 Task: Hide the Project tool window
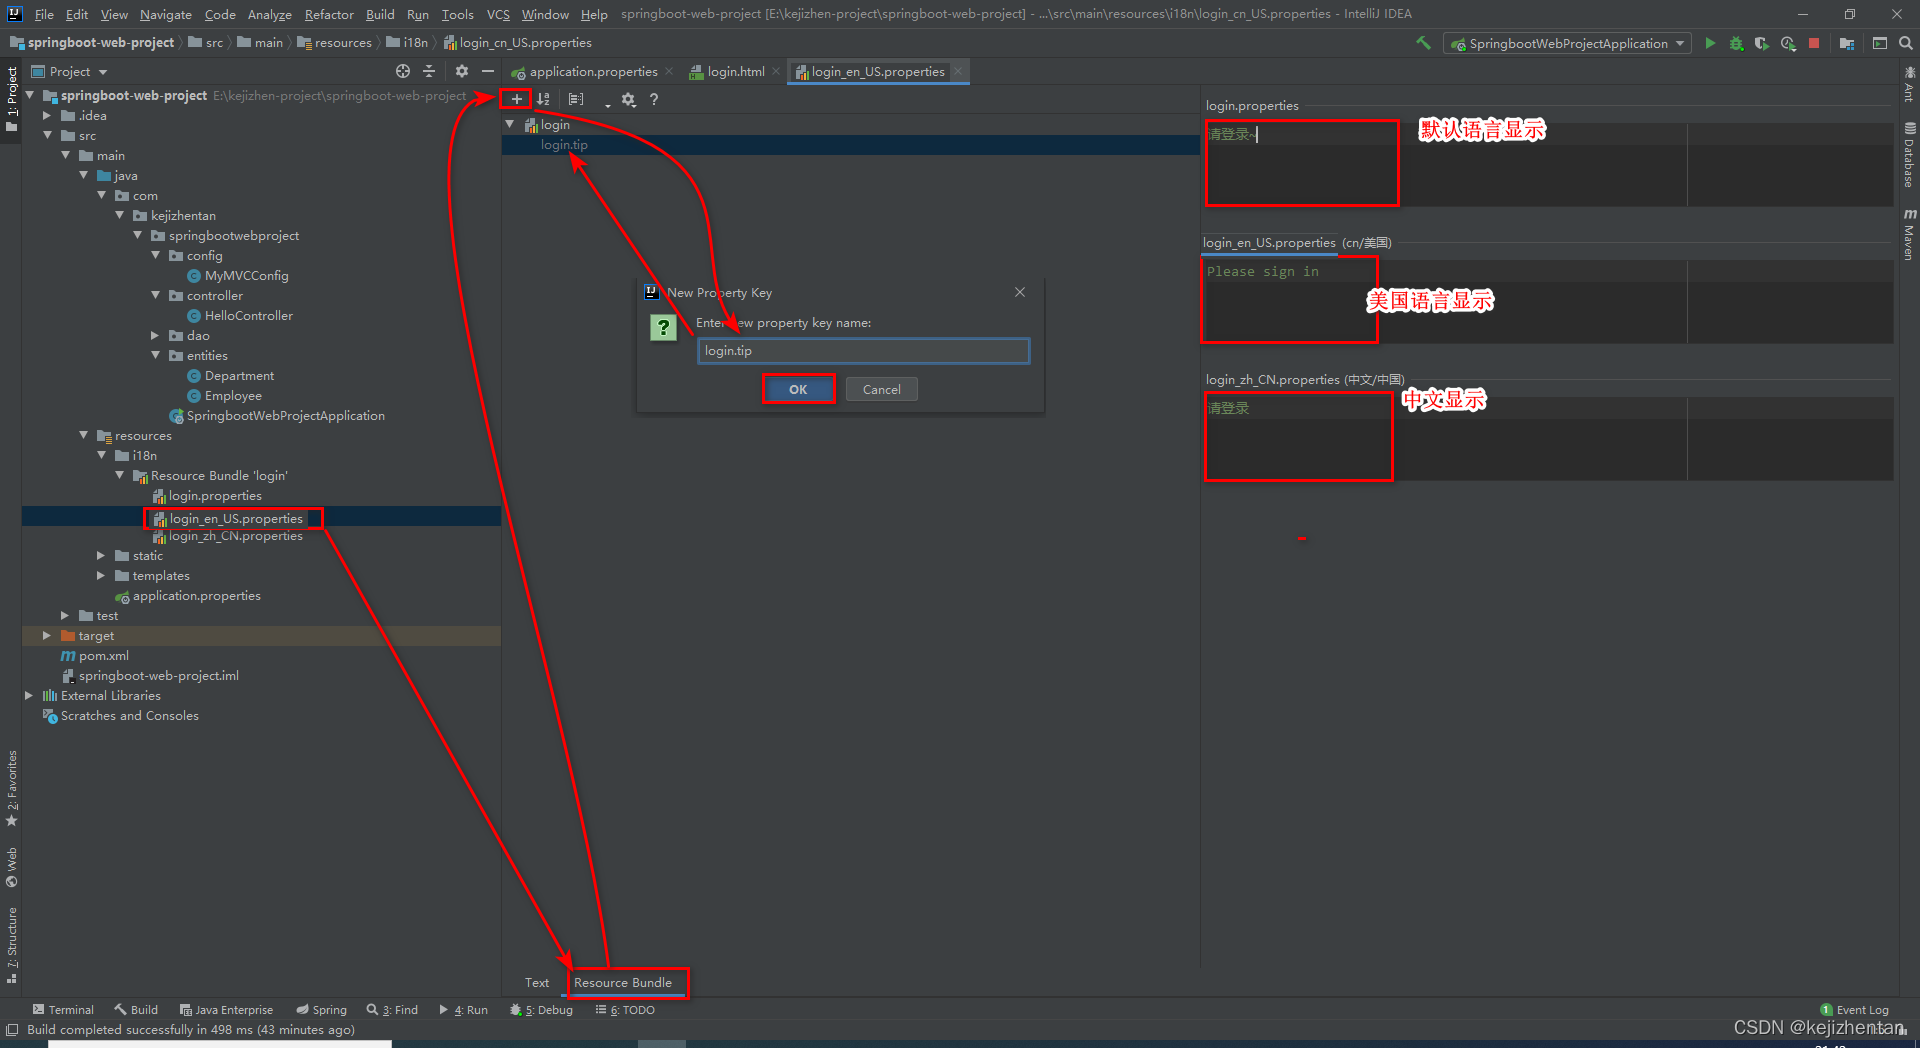[488, 71]
